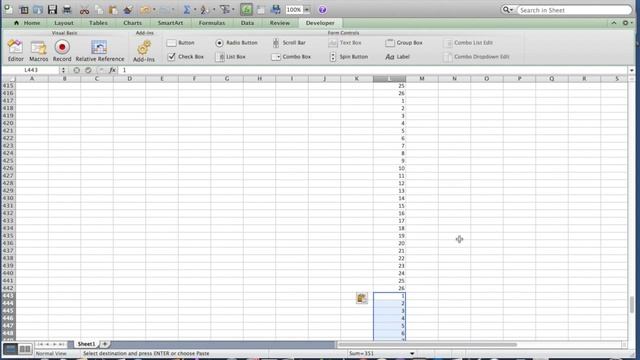Image resolution: width=640 pixels, height=360 pixels.
Task: Open the purple Help icon
Action: click(322, 10)
